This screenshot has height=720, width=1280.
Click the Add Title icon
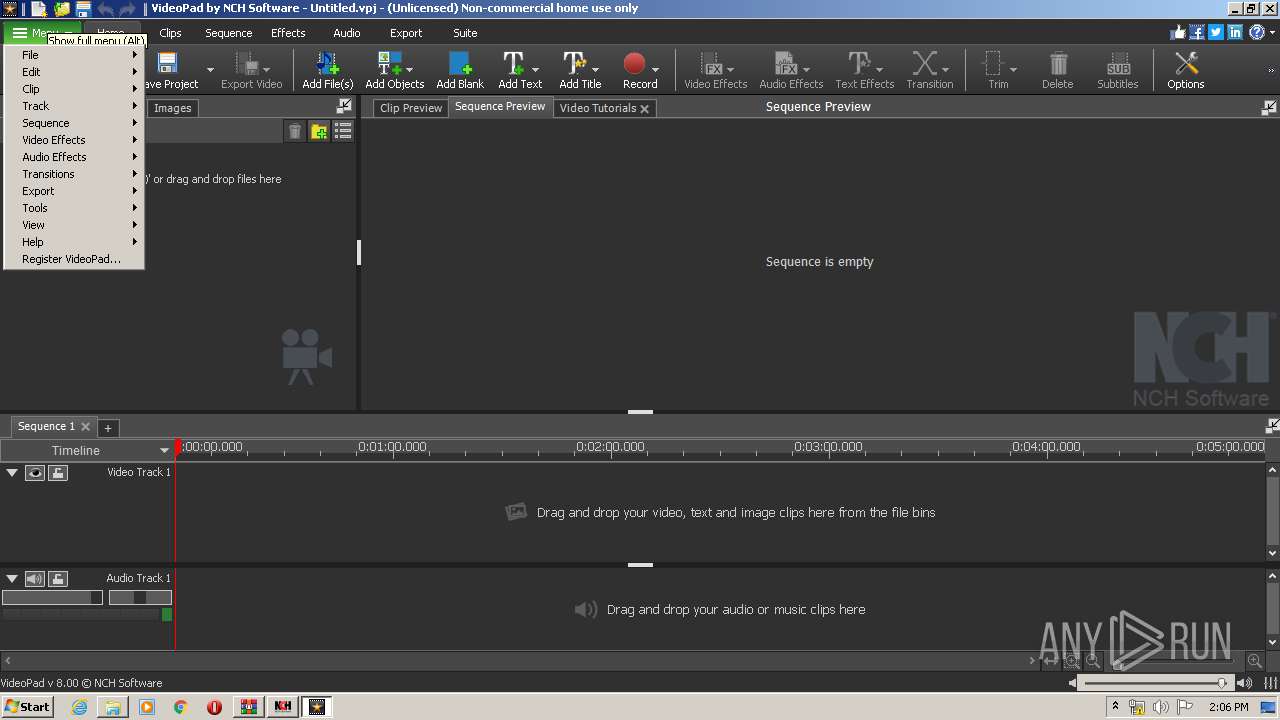[x=574, y=64]
